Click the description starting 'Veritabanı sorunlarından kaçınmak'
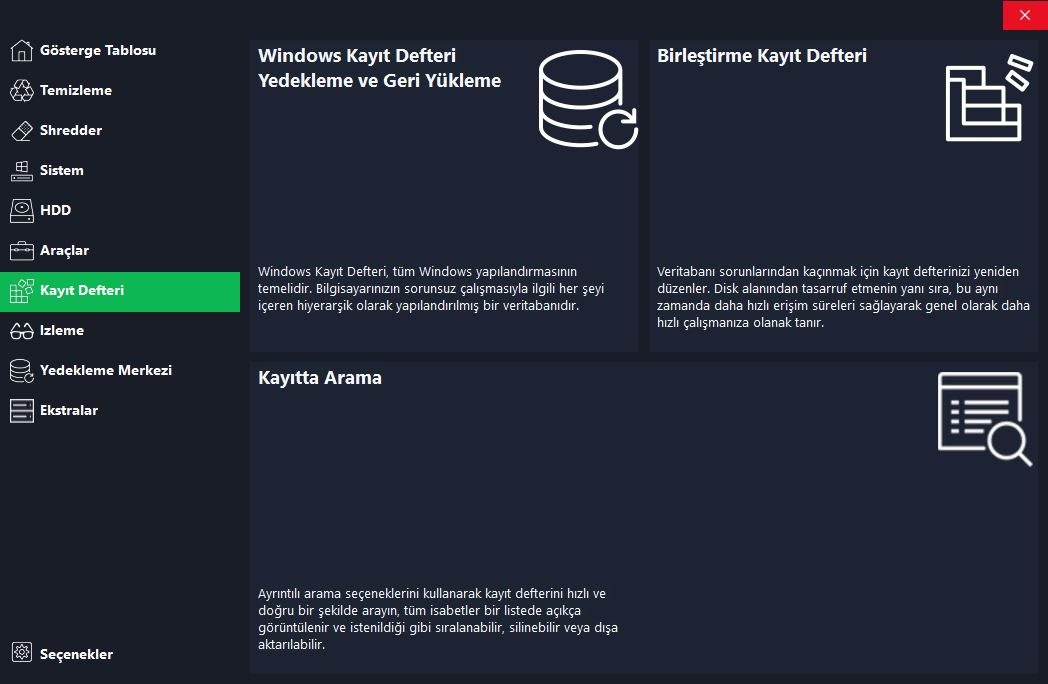 [x=843, y=297]
